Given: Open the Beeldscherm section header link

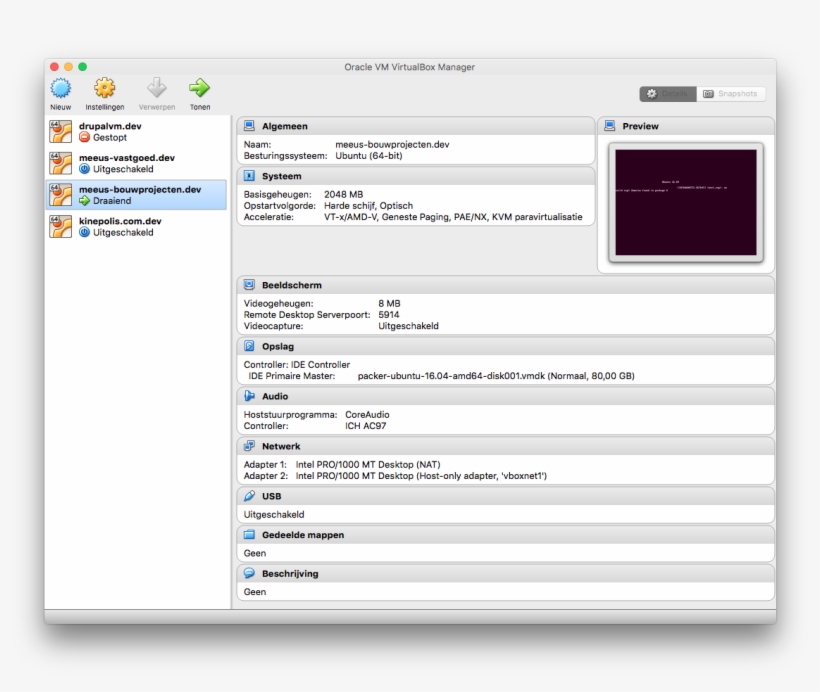Looking at the screenshot, I should point(292,285).
